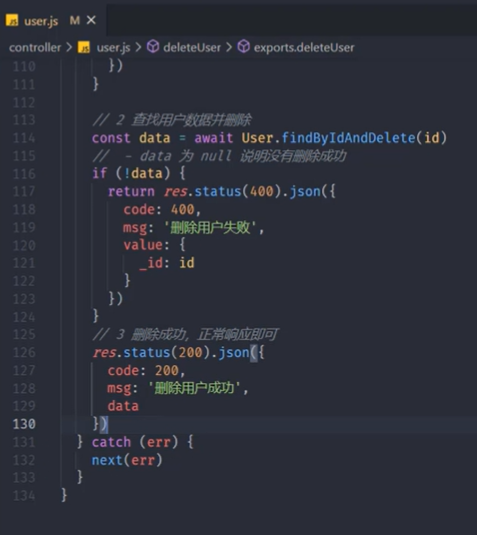Close the user.js tab
Image resolution: width=477 pixels, height=535 pixels.
91,20
